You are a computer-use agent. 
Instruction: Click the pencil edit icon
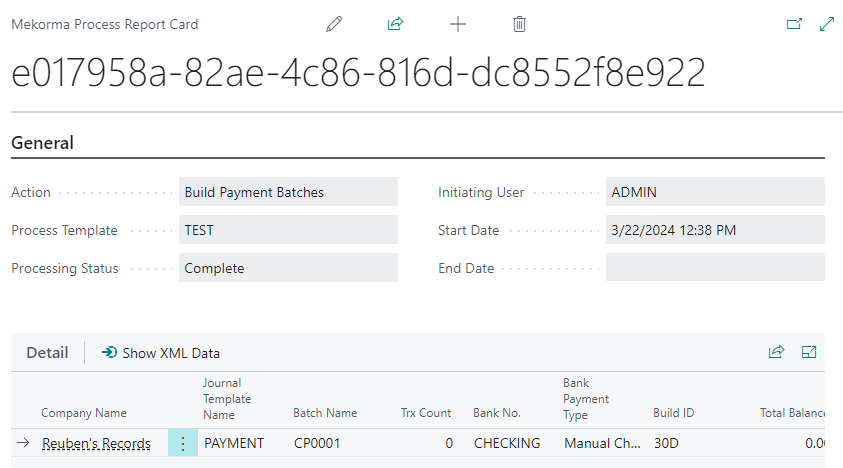coord(334,24)
